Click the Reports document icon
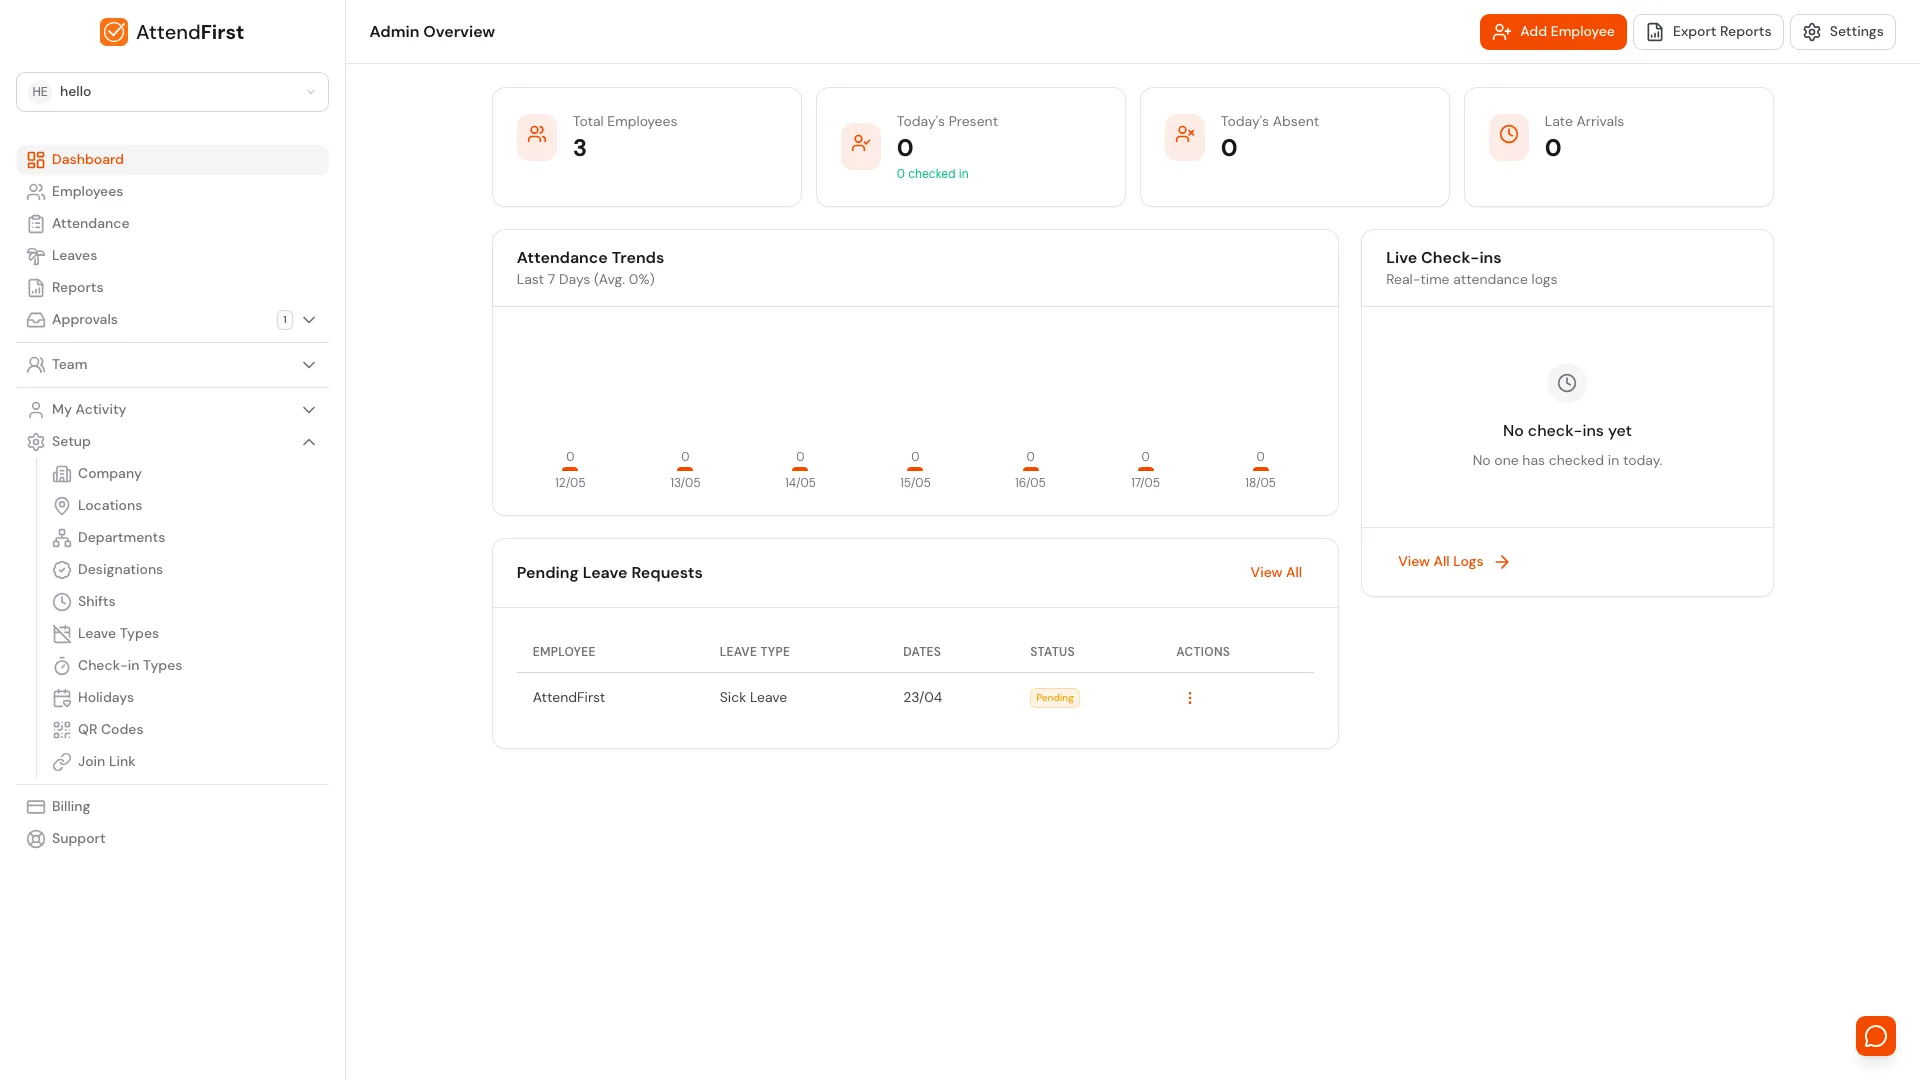The width and height of the screenshot is (1920, 1080). coord(36,288)
